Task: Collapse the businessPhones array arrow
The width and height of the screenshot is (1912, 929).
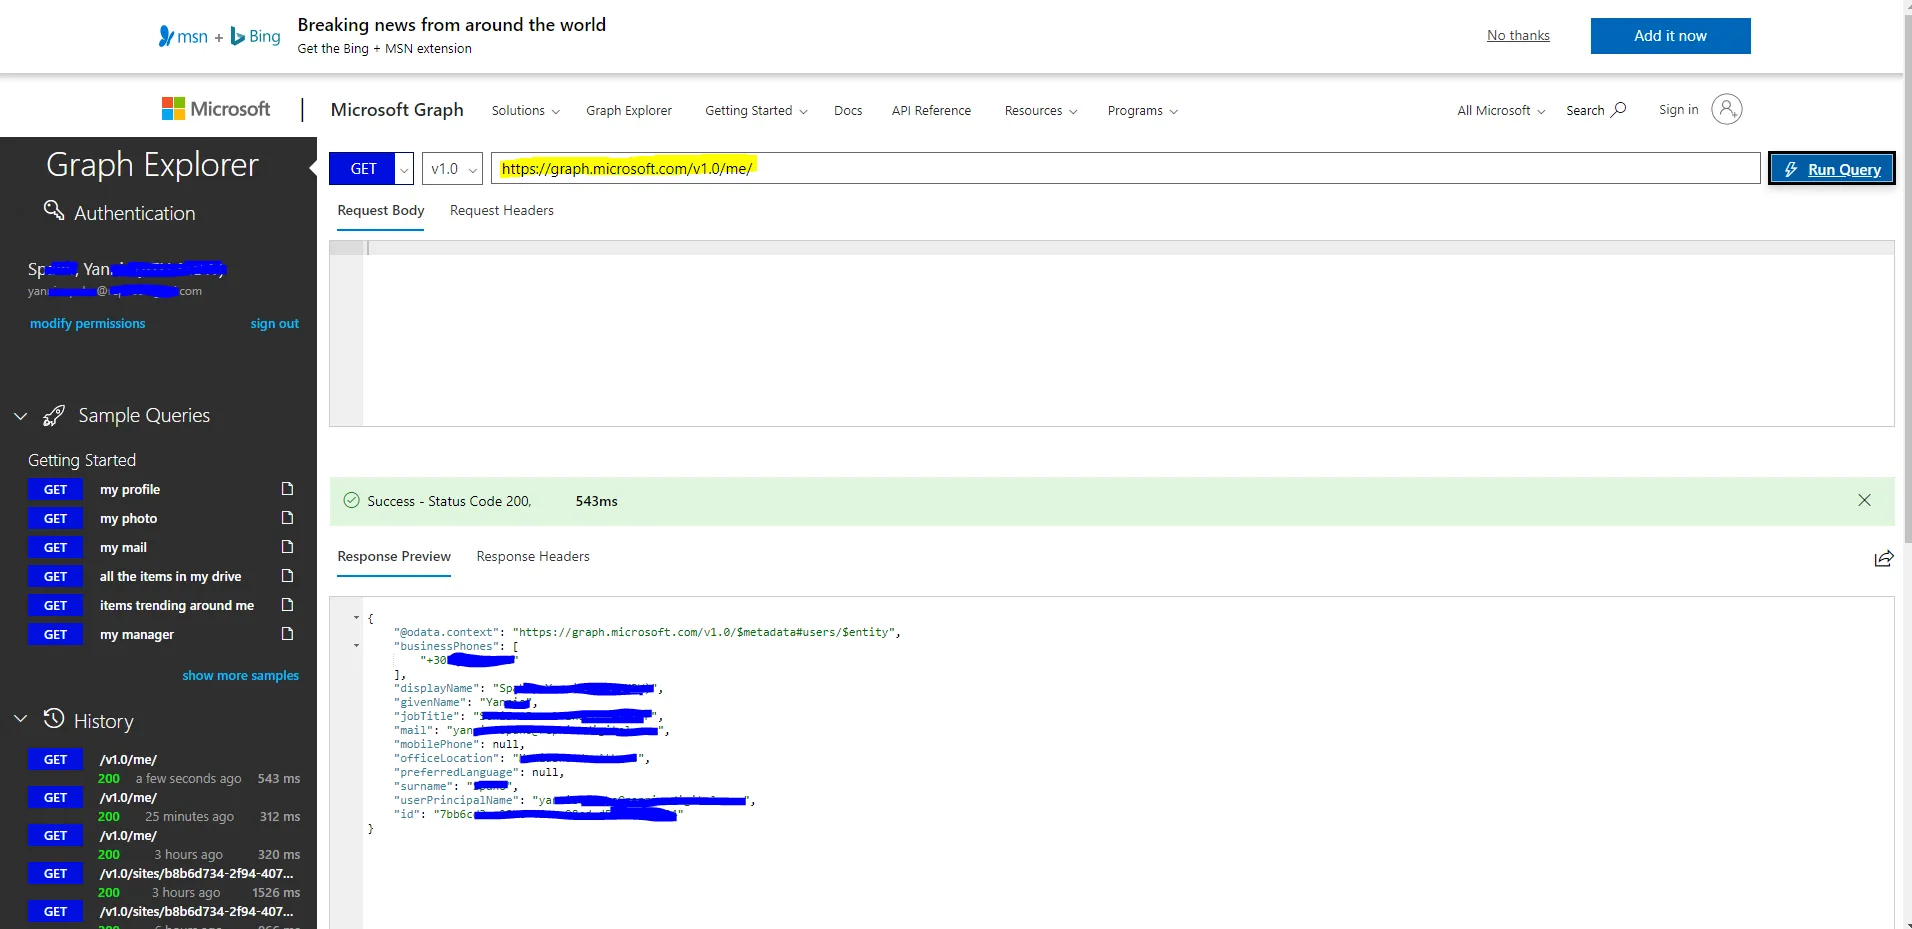Action: pos(356,646)
